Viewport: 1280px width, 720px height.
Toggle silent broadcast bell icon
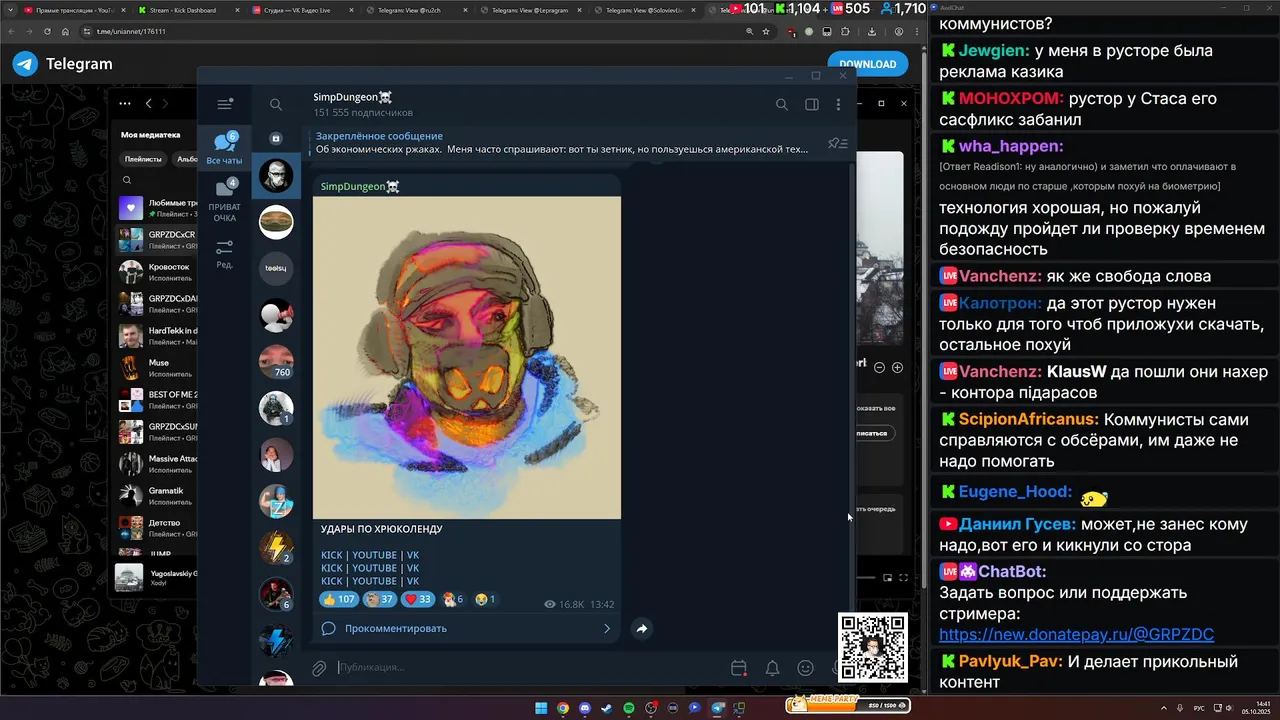[772, 668]
